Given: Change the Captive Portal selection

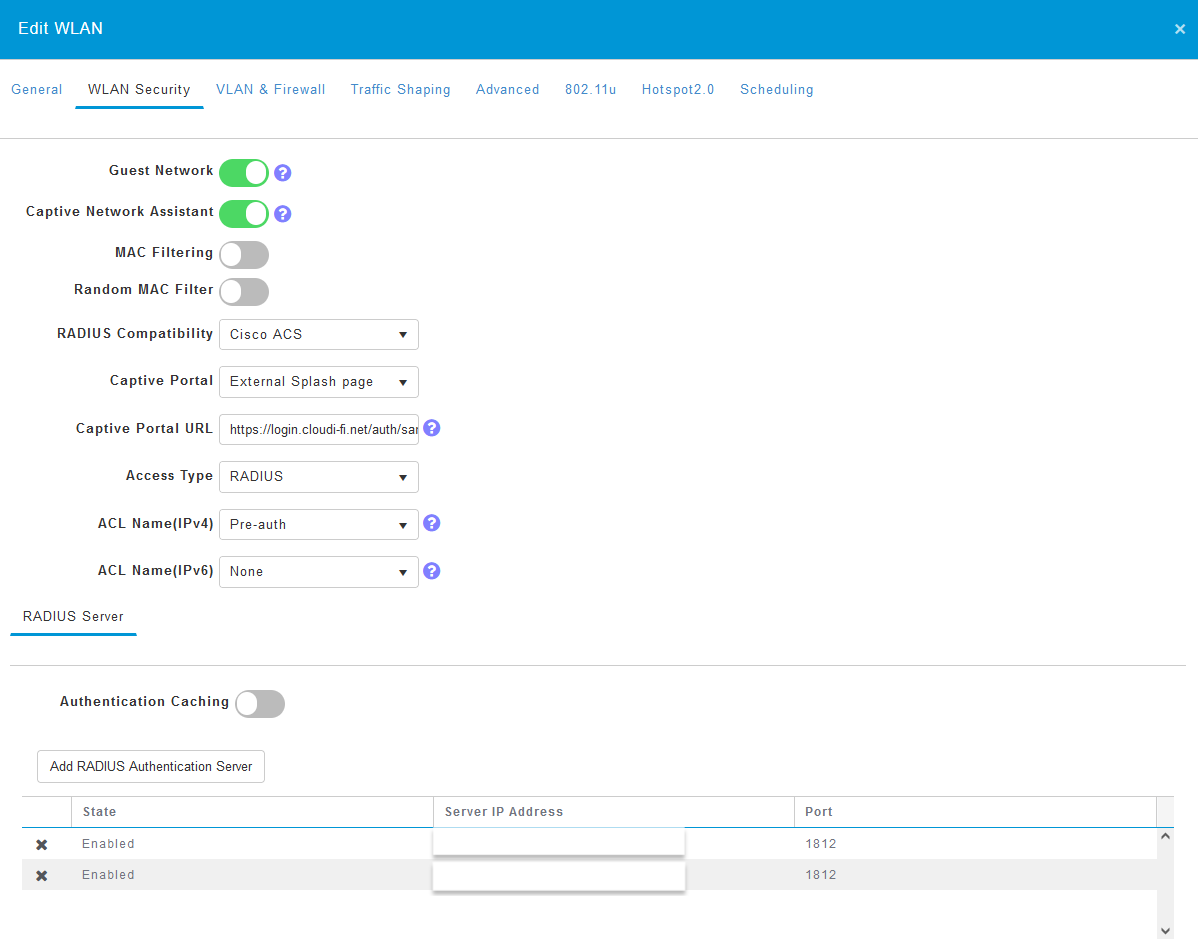Looking at the screenshot, I should 318,382.
